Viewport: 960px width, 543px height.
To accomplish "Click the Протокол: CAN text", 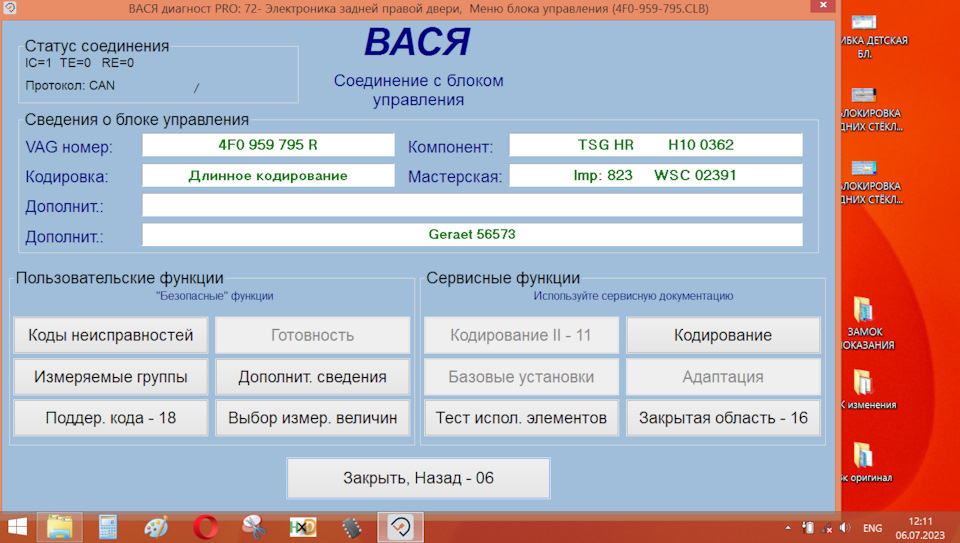I will (70, 86).
